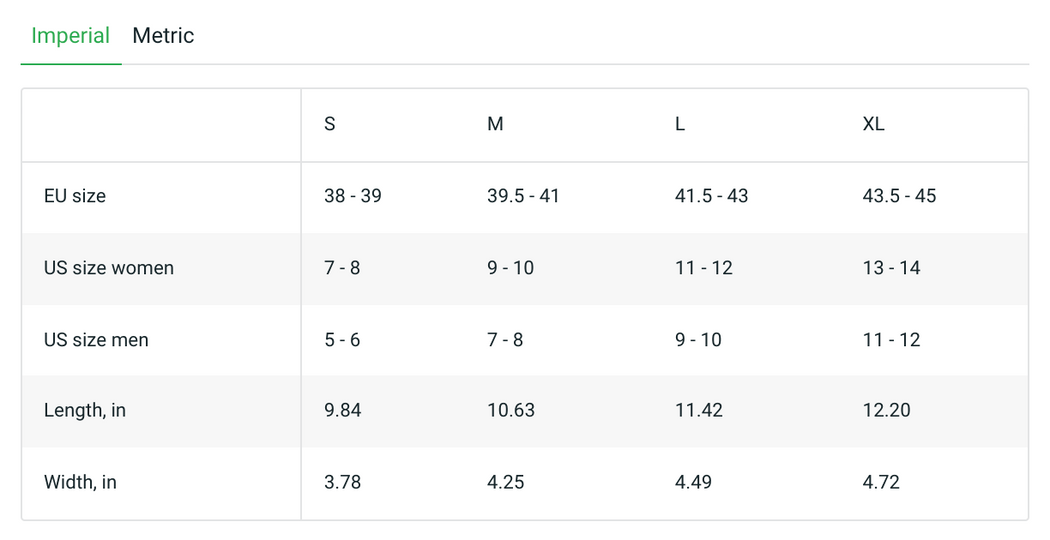Select the width value 3.78
This screenshot has height=540, width=1050.
(x=342, y=482)
